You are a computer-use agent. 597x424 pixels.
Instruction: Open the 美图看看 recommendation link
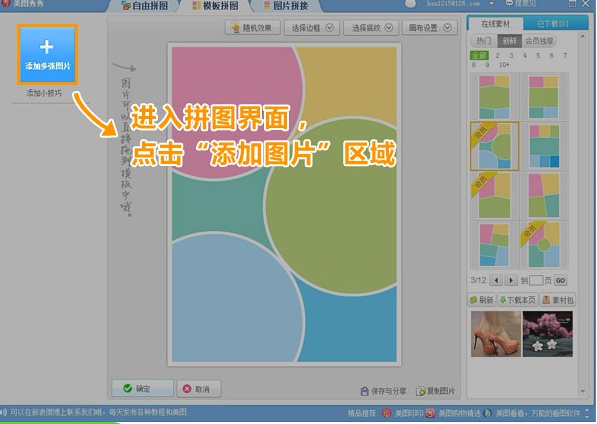point(532,413)
